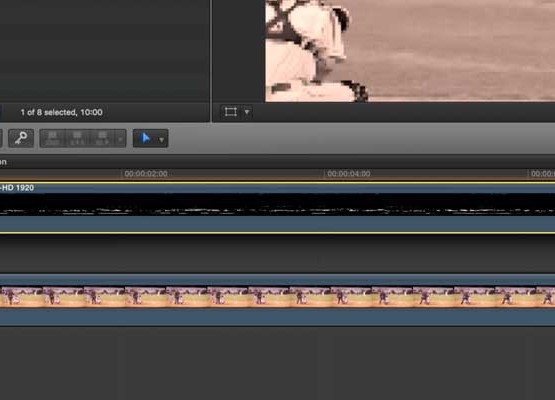The image size is (555, 400).
Task: Expand the Transform options dropdown arrow
Action: [247, 112]
